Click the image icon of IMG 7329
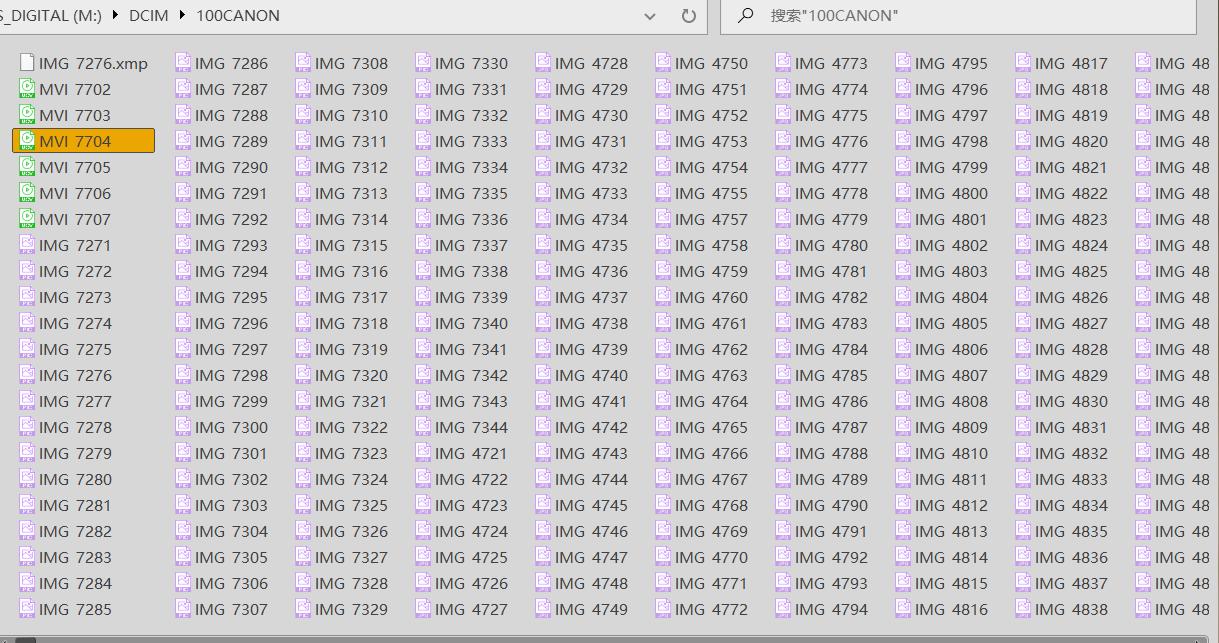The image size is (1219, 643). [303, 609]
